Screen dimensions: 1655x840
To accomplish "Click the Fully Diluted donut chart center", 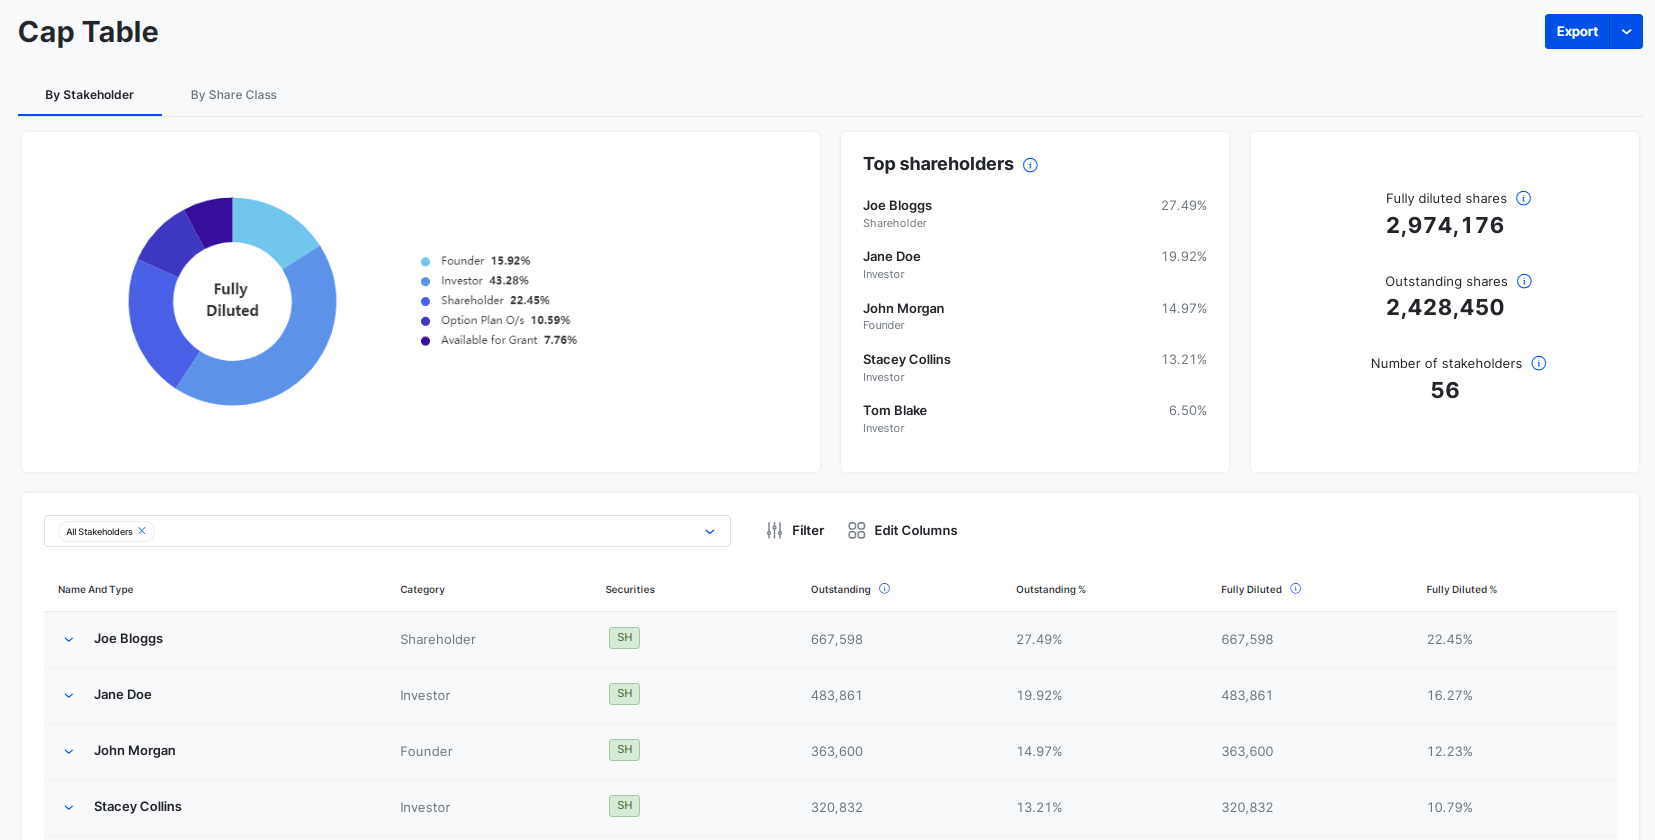I will (232, 300).
